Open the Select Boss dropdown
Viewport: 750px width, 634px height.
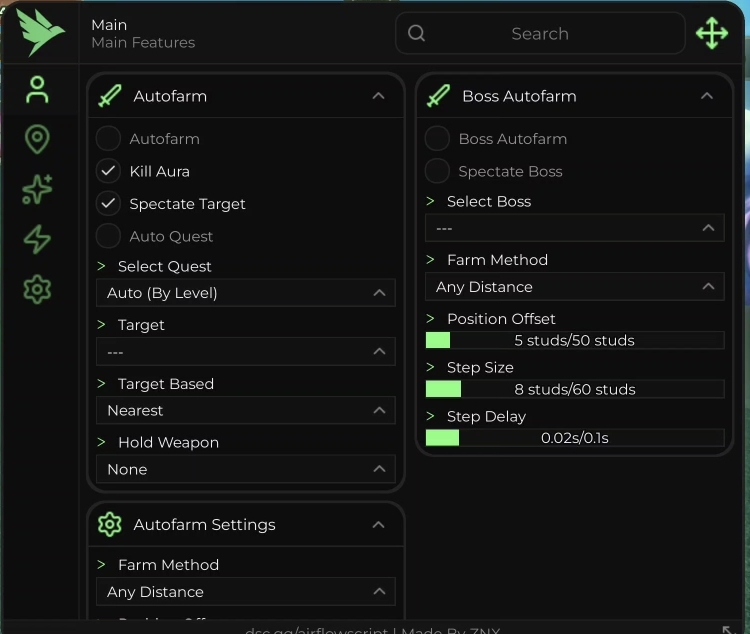coord(574,229)
